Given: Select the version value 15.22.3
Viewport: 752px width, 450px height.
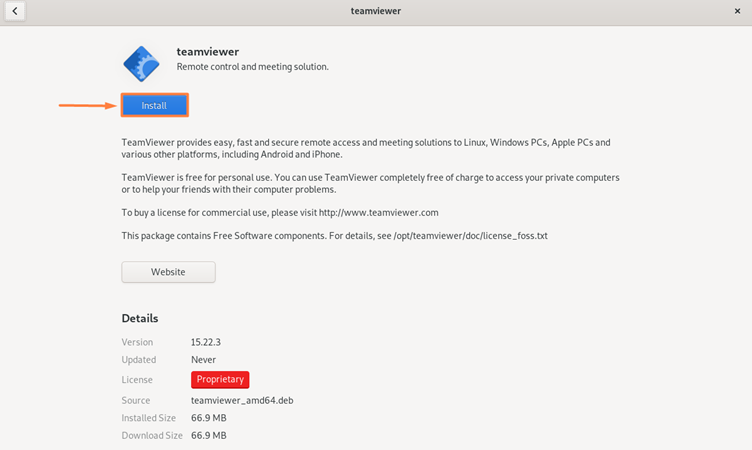Looking at the screenshot, I should (x=206, y=342).
